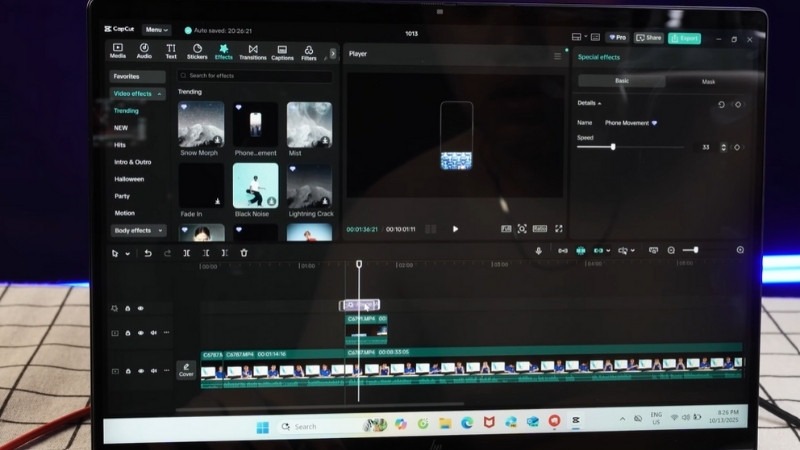The image size is (800, 450).
Task: Open the Transitions panel
Action: click(x=252, y=51)
